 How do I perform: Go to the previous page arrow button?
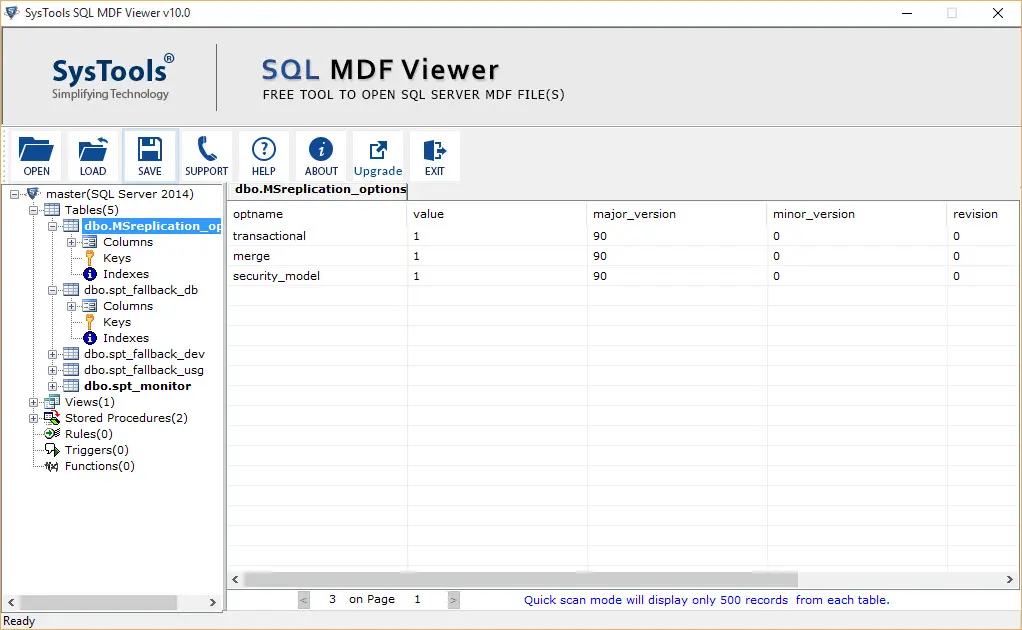[304, 600]
